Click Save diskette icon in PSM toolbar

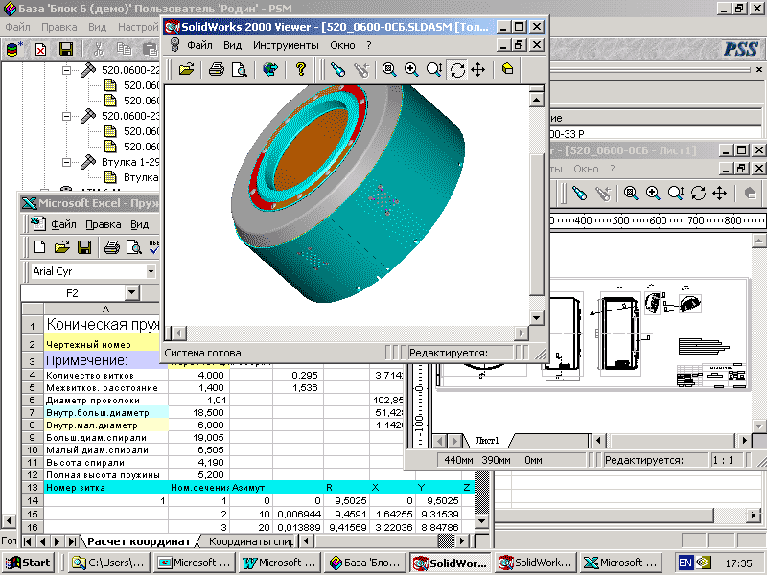(66, 49)
